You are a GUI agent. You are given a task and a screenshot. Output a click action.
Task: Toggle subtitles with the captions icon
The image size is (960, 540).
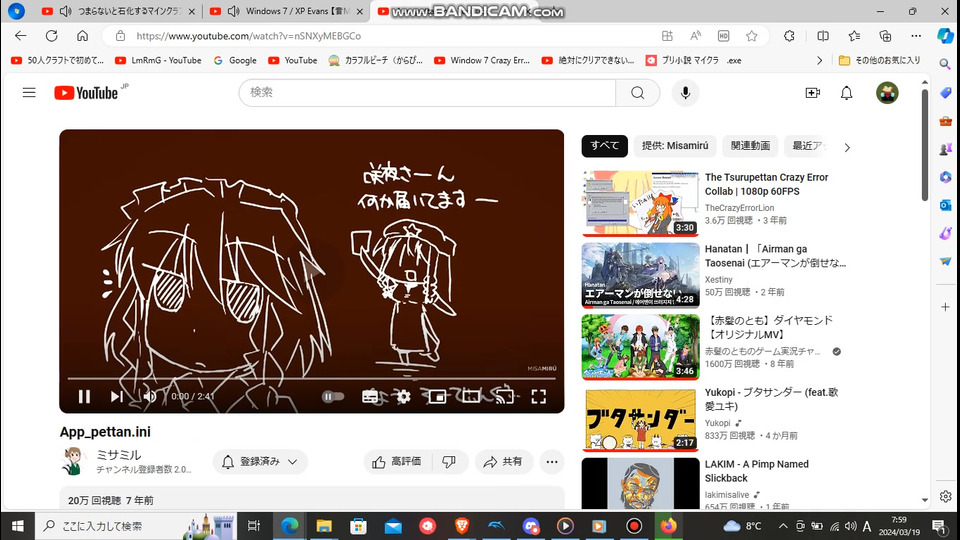pyautogui.click(x=370, y=397)
